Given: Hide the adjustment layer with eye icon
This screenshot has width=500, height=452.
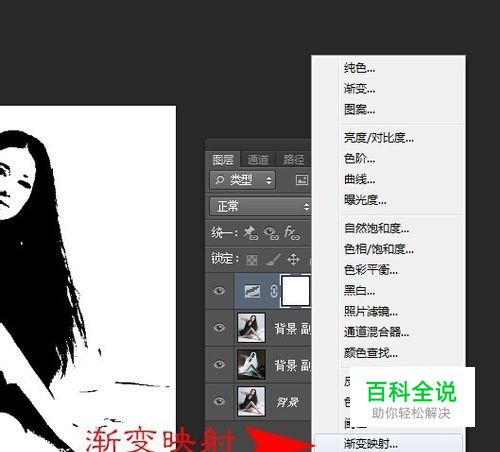Looking at the screenshot, I should click(219, 291).
